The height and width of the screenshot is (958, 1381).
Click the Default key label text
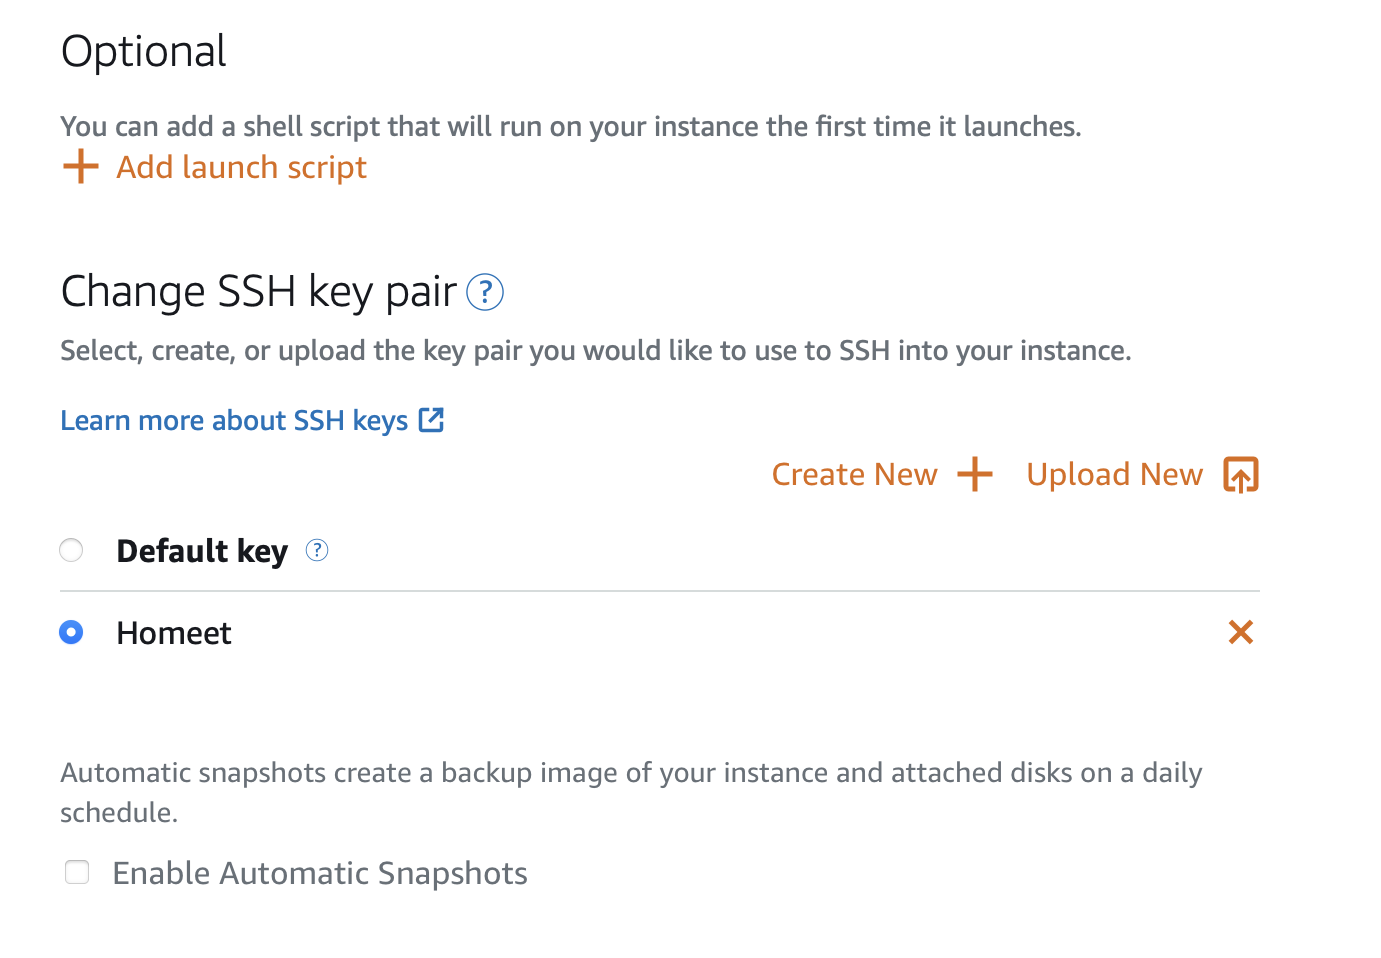(202, 551)
